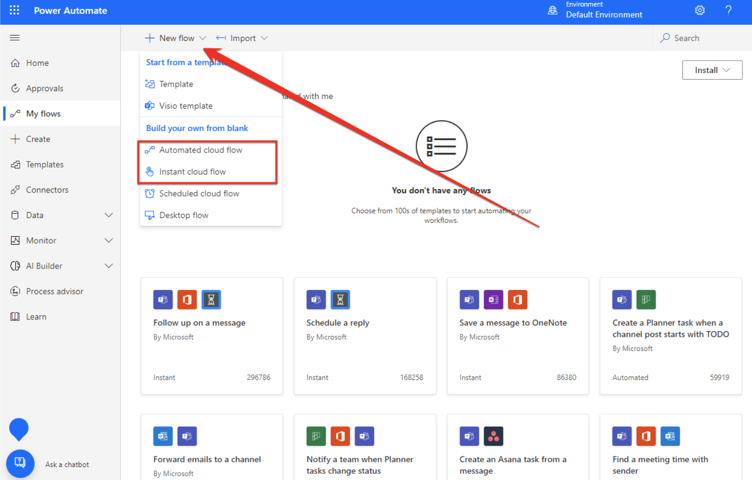Click Ask a chatbot label

pyautogui.click(x=67, y=464)
